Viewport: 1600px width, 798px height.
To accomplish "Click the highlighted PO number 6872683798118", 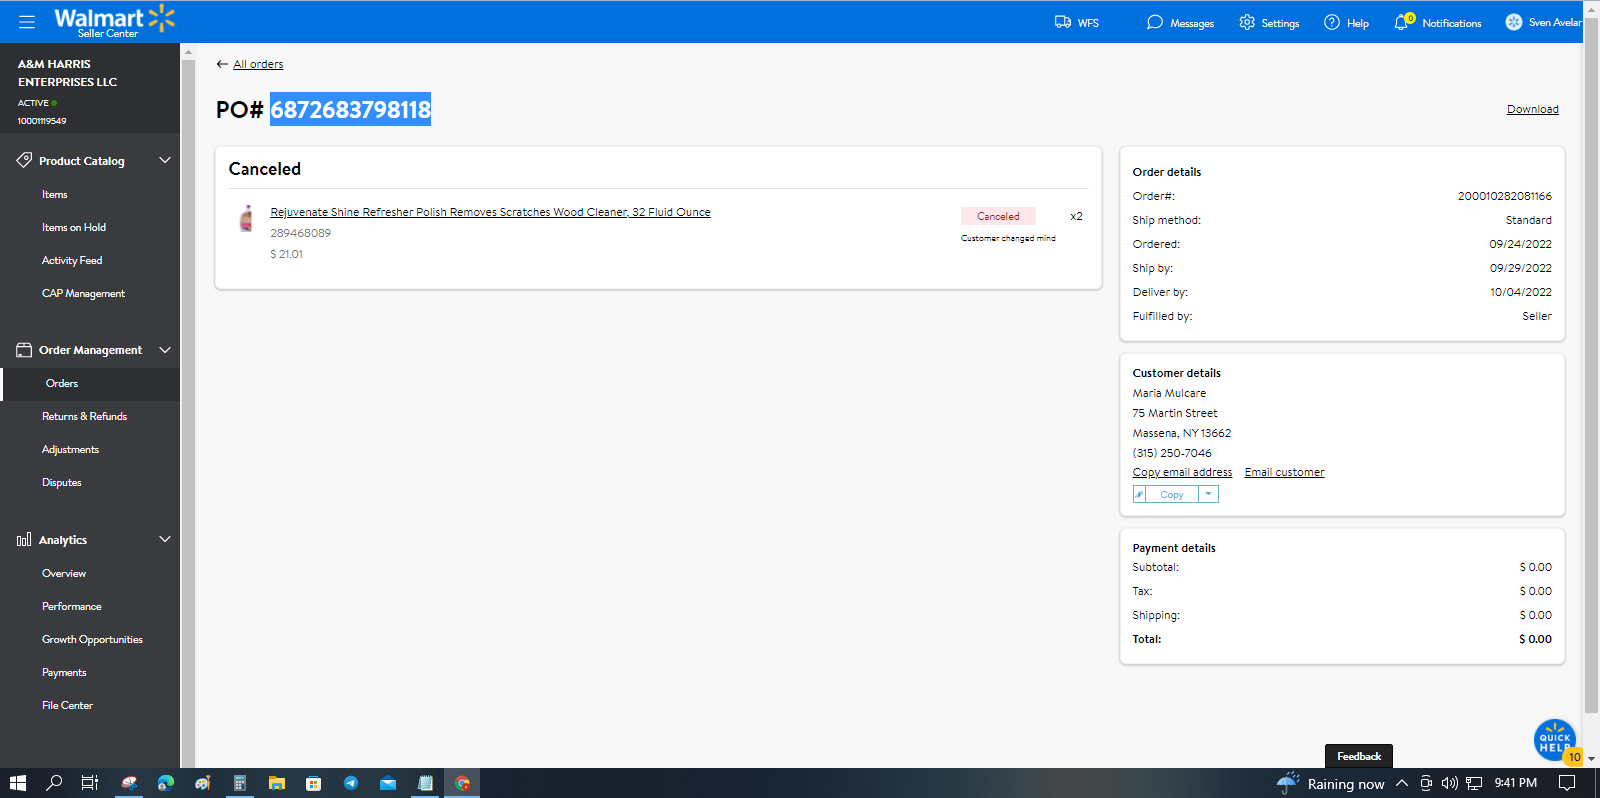I will pyautogui.click(x=350, y=109).
